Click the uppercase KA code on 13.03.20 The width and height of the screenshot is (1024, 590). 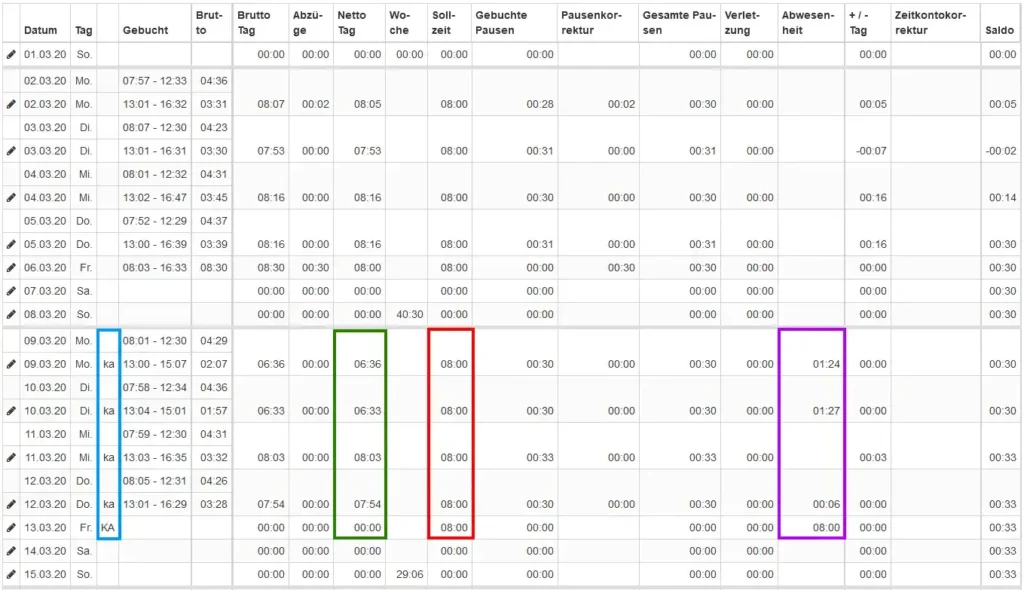click(x=109, y=528)
